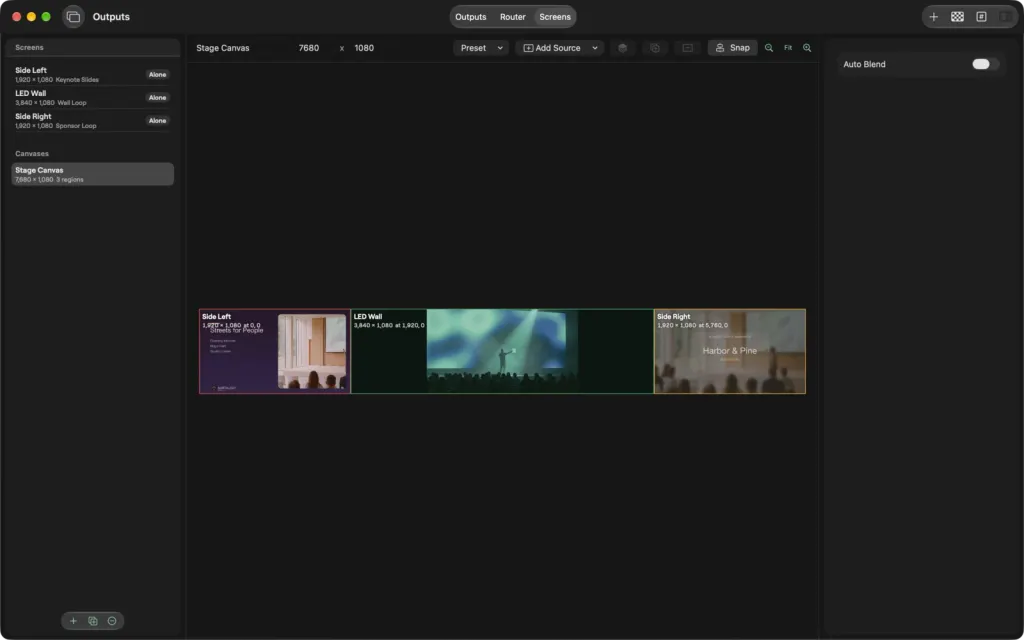Image resolution: width=1024 pixels, height=640 pixels.
Task: Open the Preset dropdown
Action: pos(481,48)
